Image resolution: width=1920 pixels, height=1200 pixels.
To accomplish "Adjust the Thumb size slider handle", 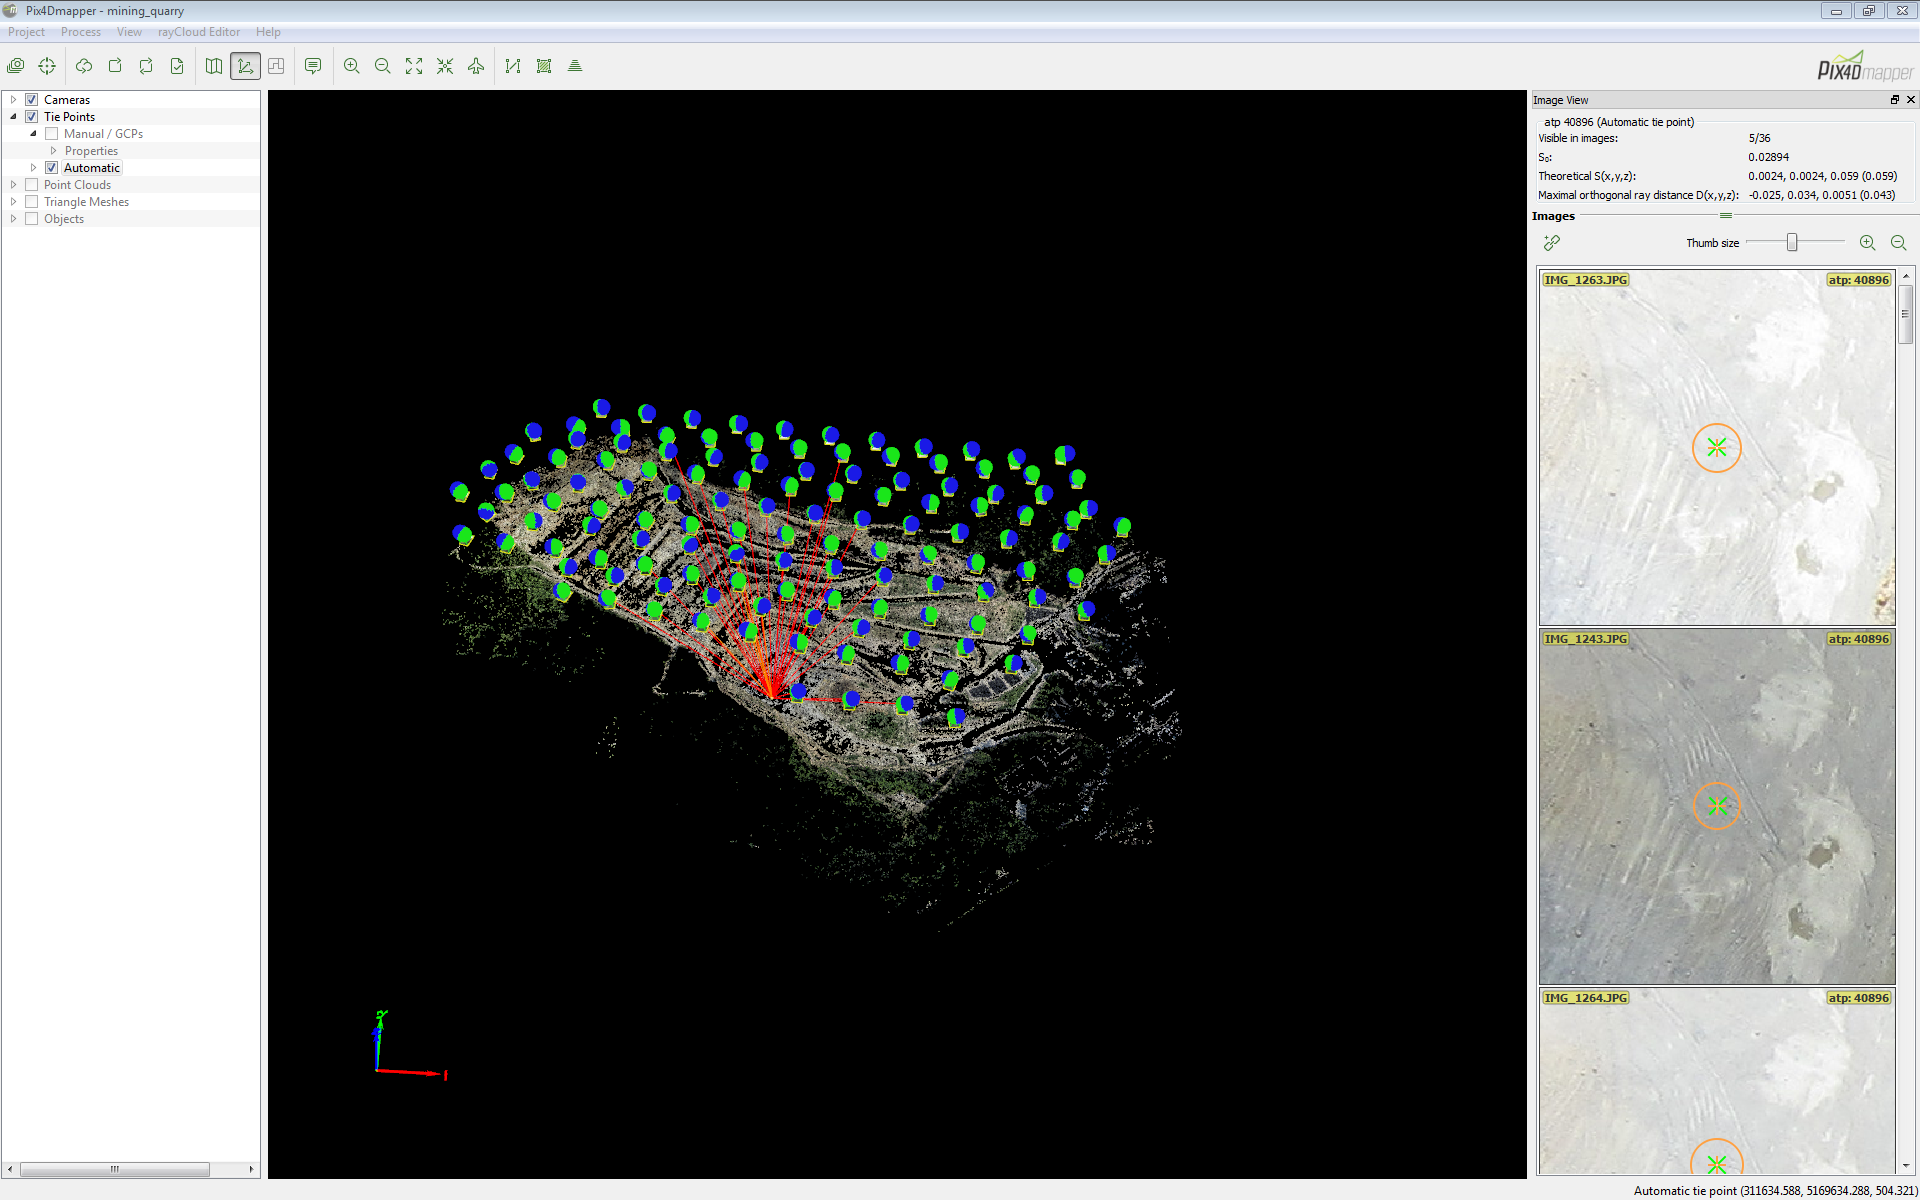I will point(1792,242).
